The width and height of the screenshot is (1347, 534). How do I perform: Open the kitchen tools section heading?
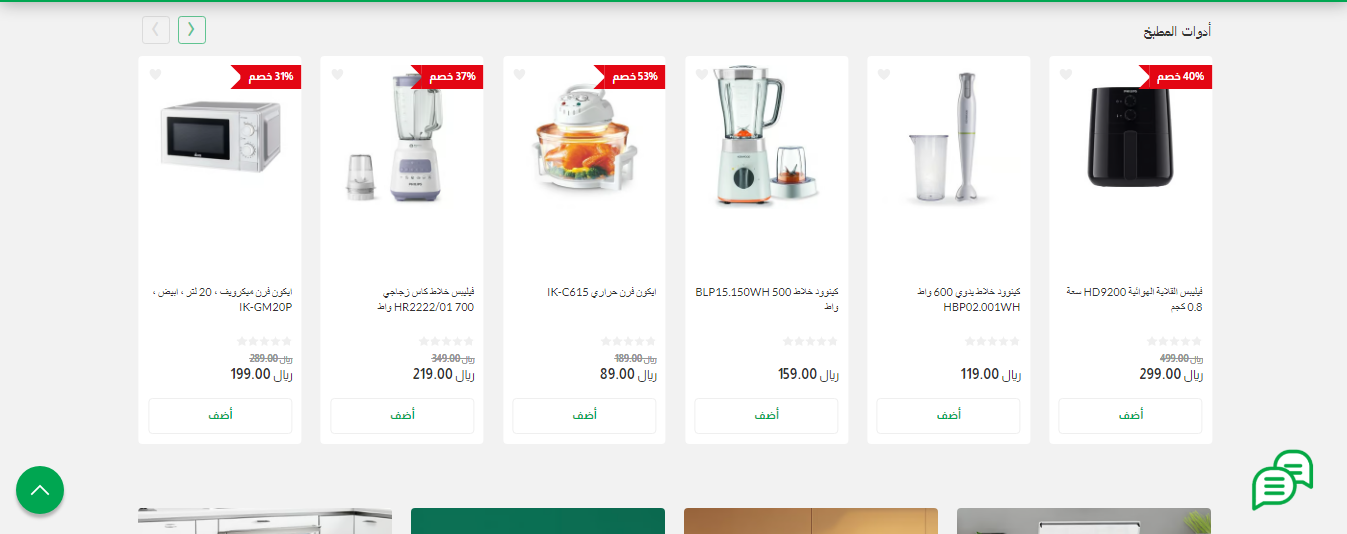[x=1177, y=31]
